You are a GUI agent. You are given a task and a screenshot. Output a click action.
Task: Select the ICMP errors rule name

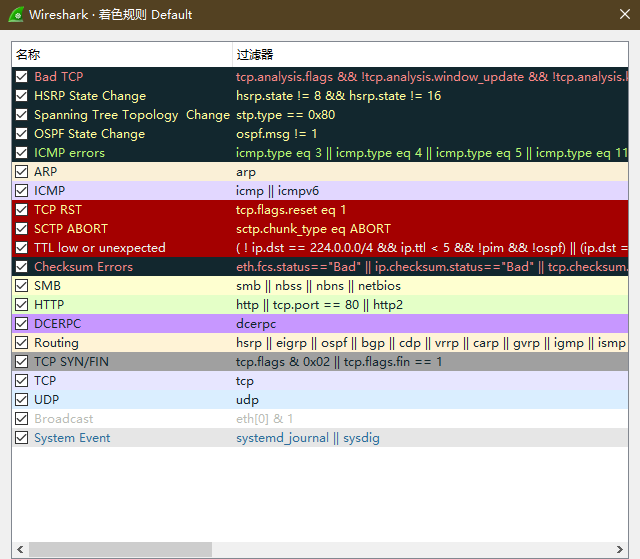(x=69, y=153)
